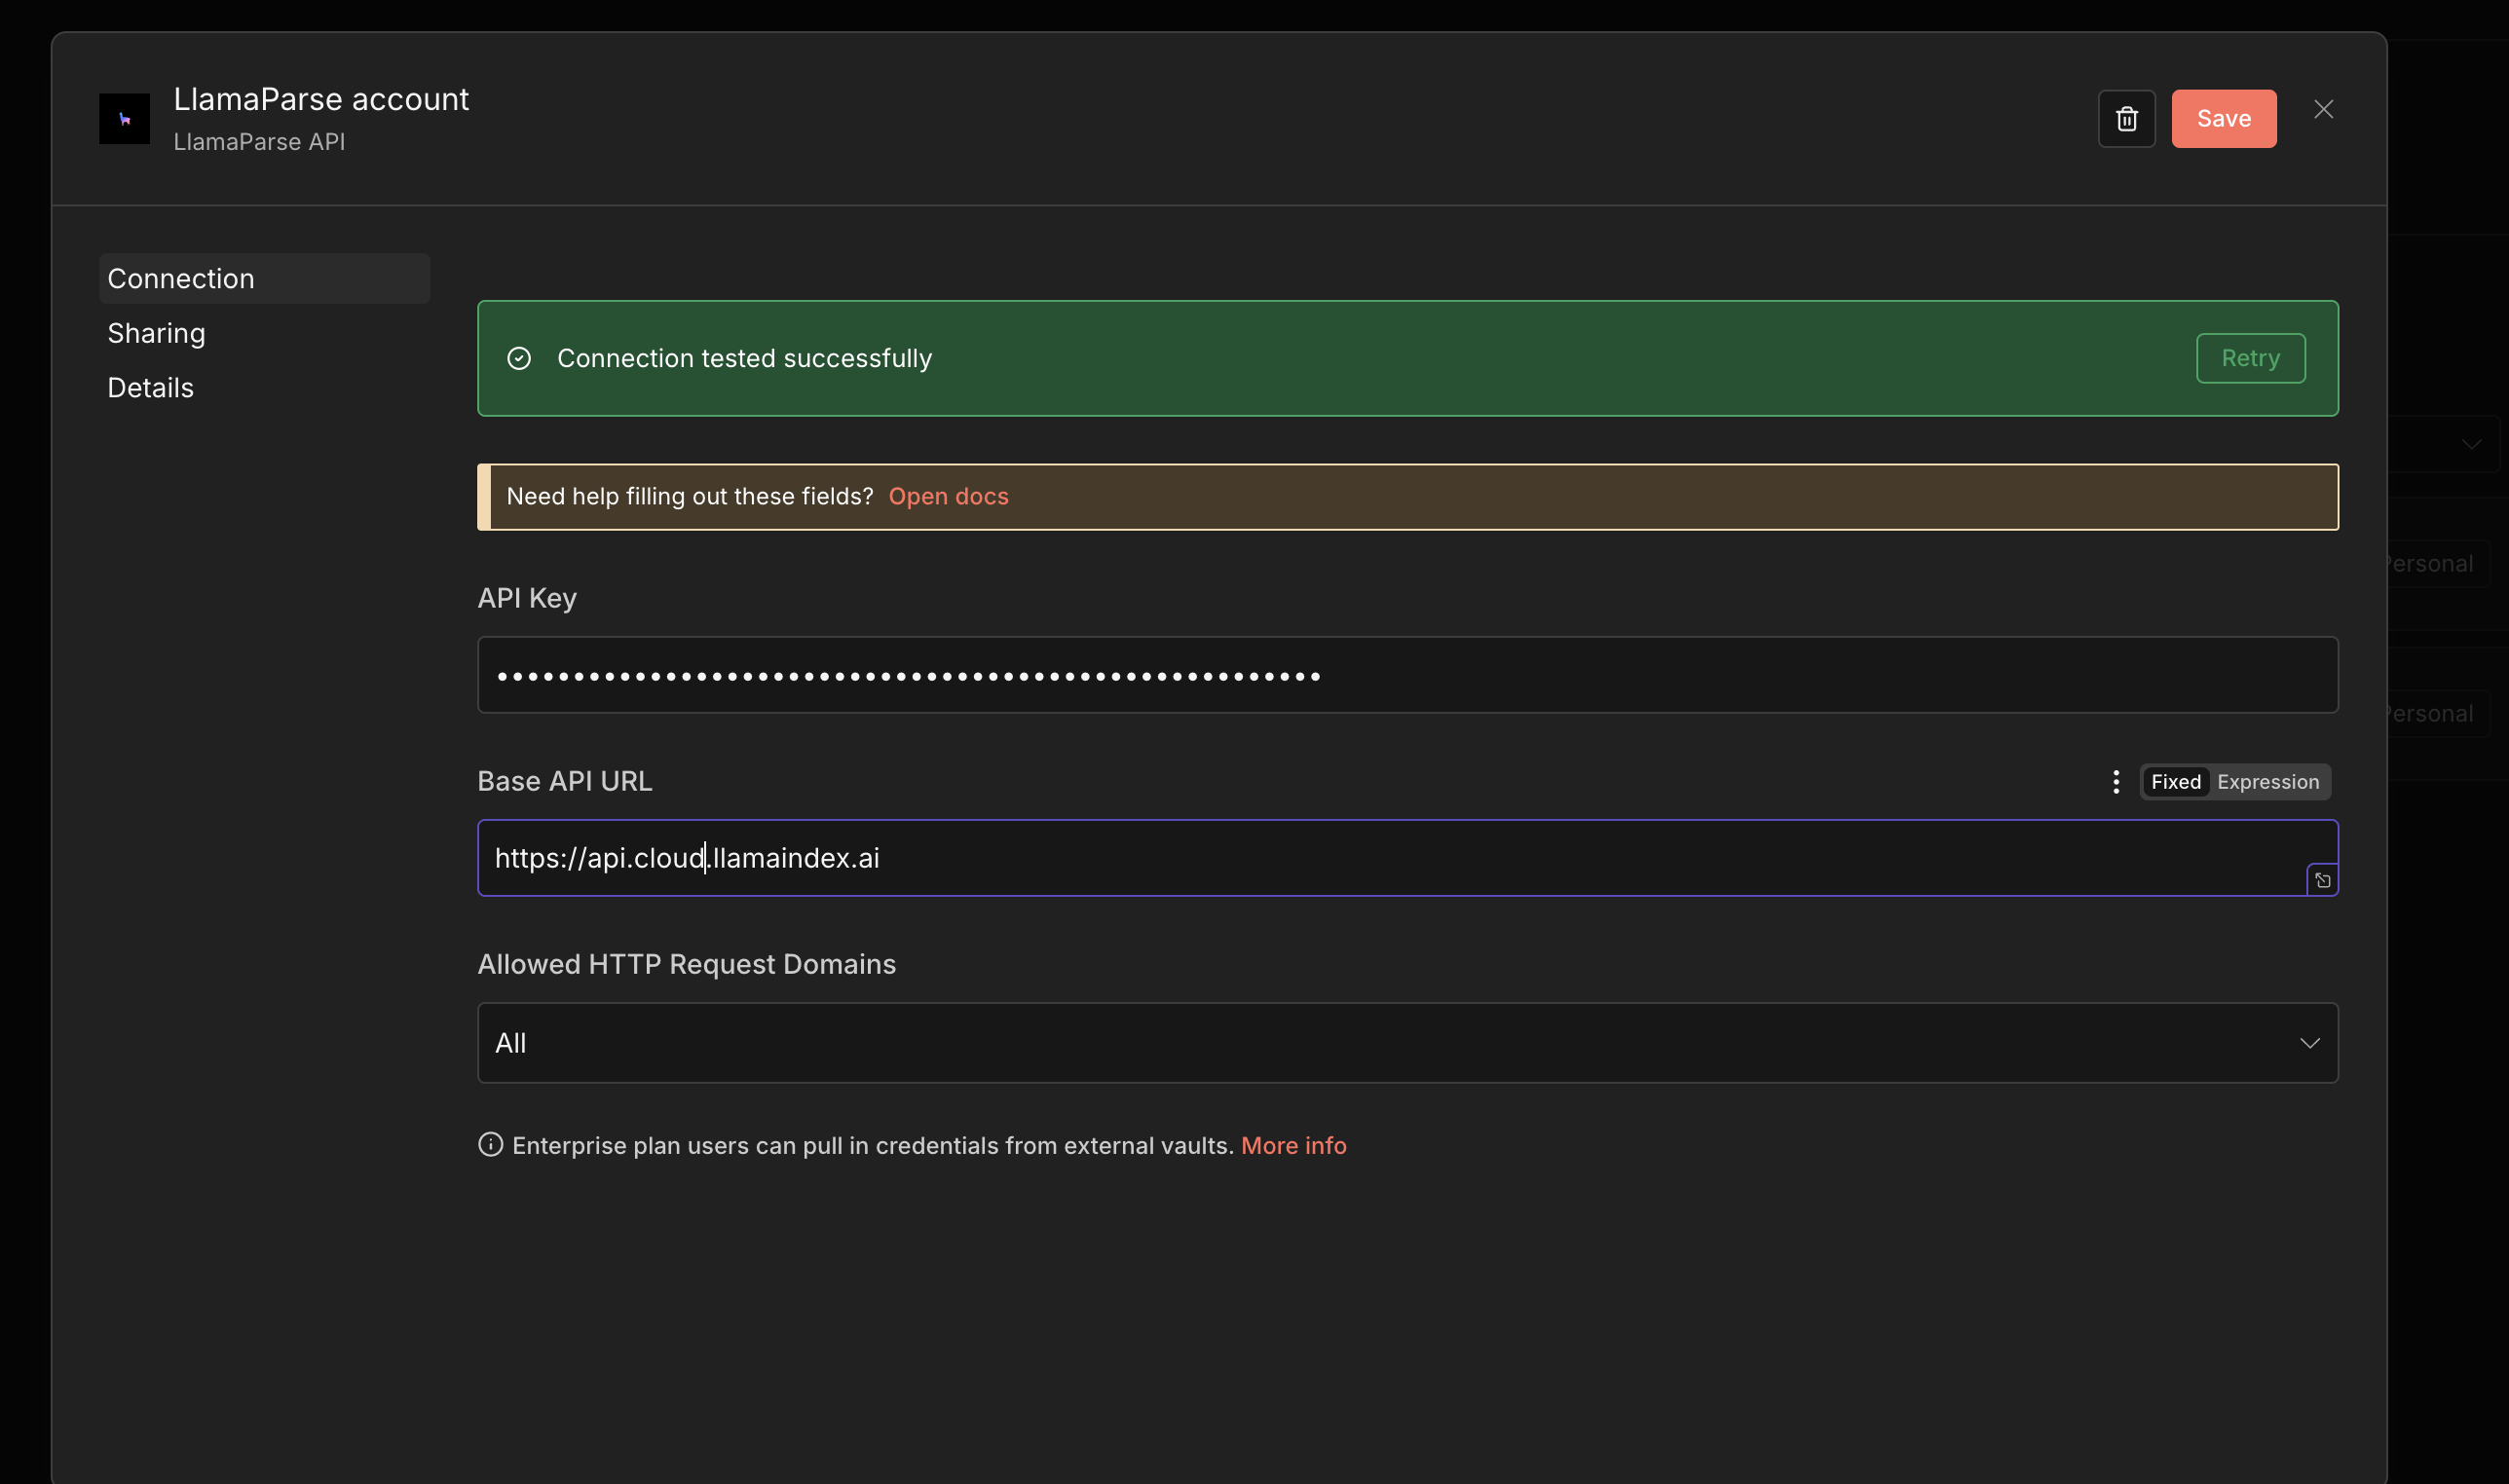Open the More info link
2509x1484 pixels.
pos(1293,1145)
